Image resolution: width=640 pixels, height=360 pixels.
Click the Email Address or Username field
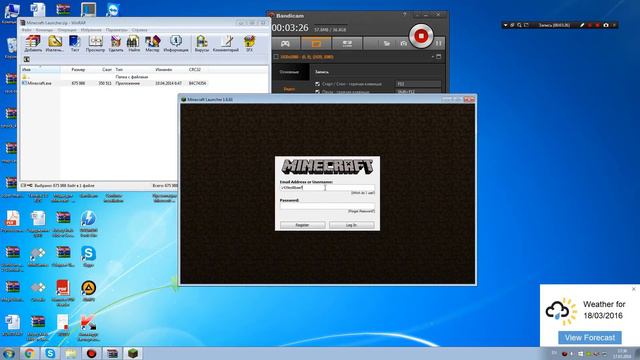coord(327,188)
